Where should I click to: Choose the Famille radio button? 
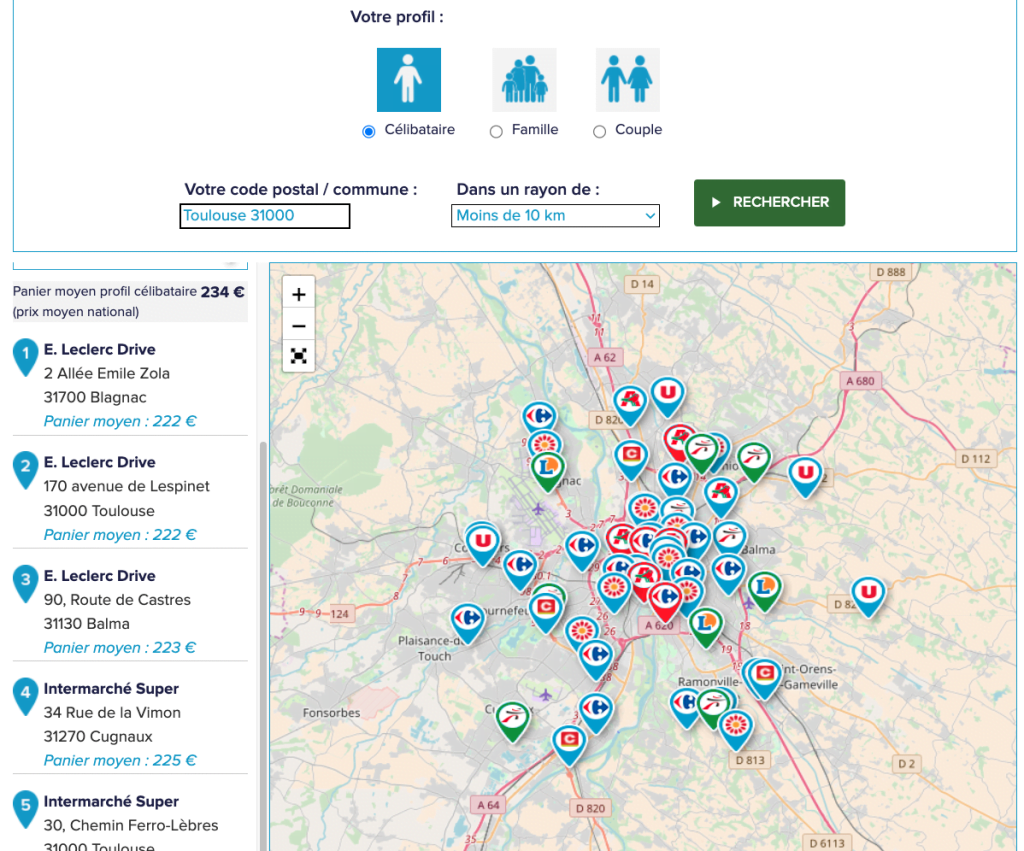tap(496, 131)
